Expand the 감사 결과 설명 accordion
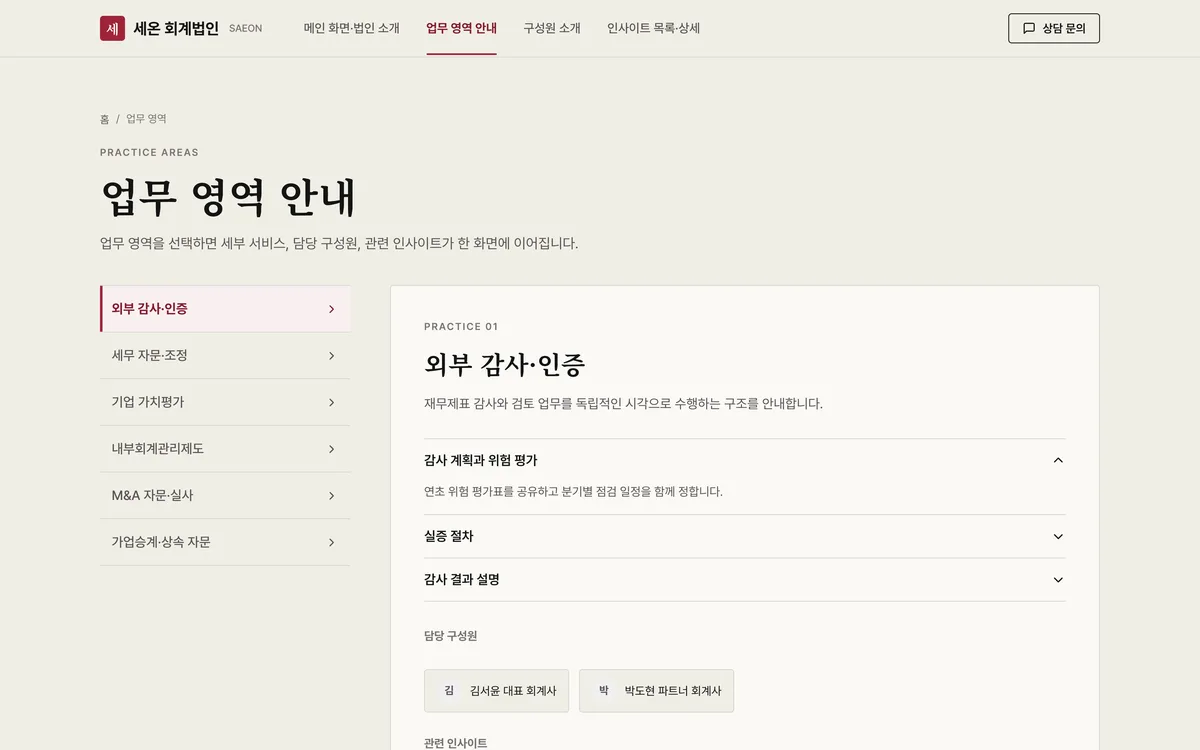This screenshot has height=750, width=1200. (745, 580)
